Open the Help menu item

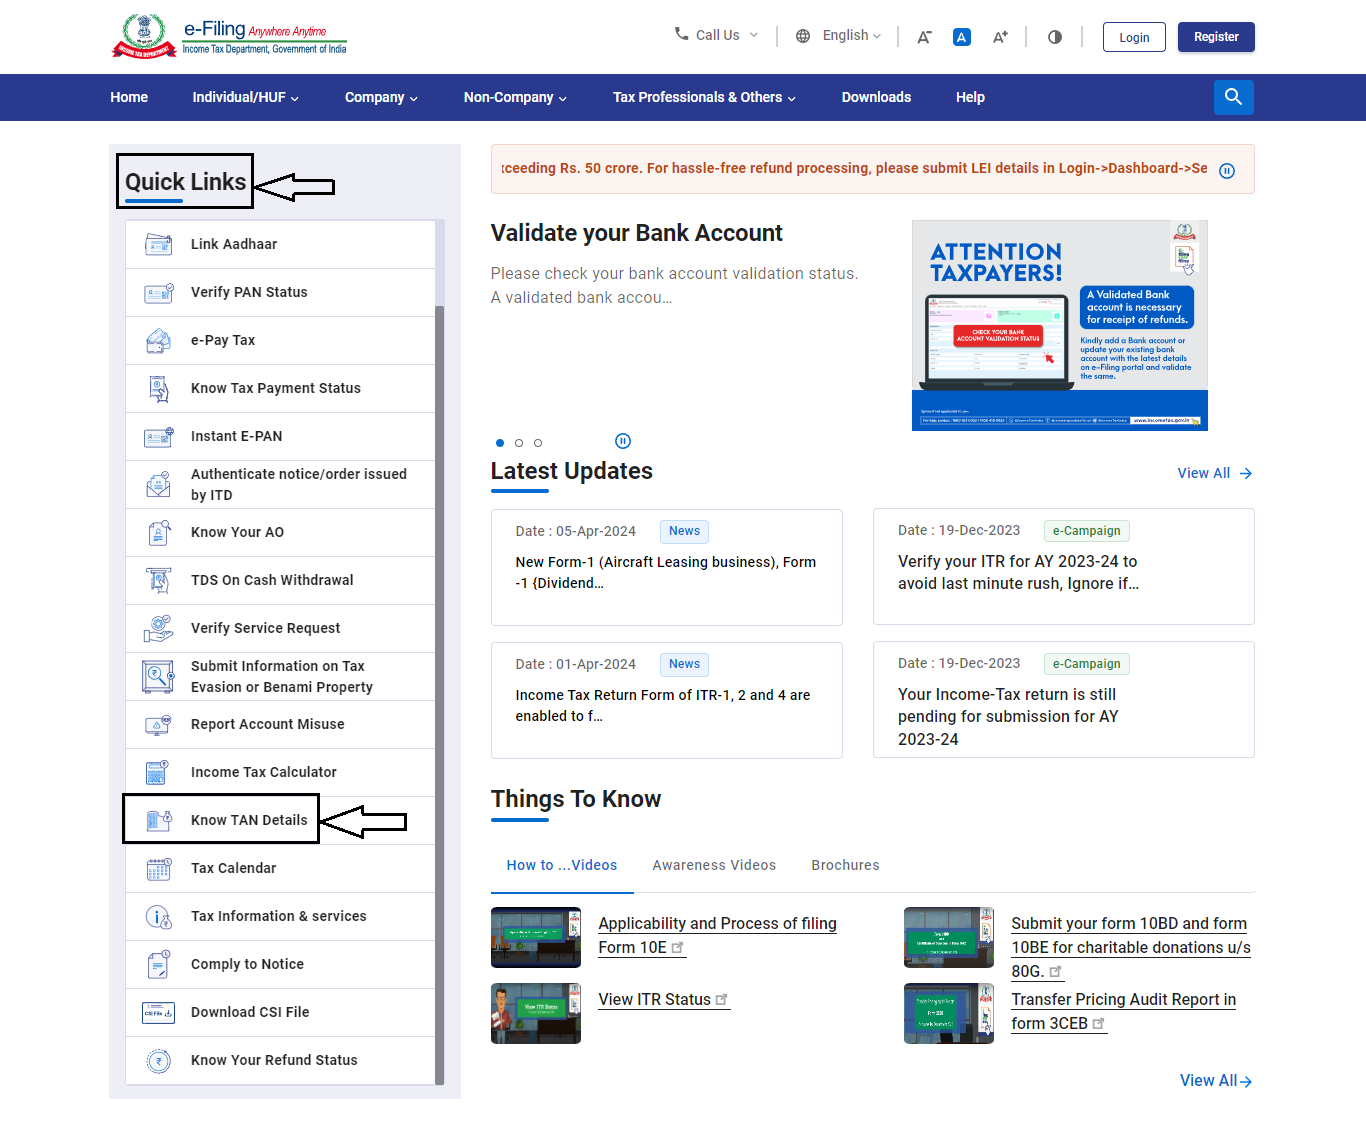[970, 97]
